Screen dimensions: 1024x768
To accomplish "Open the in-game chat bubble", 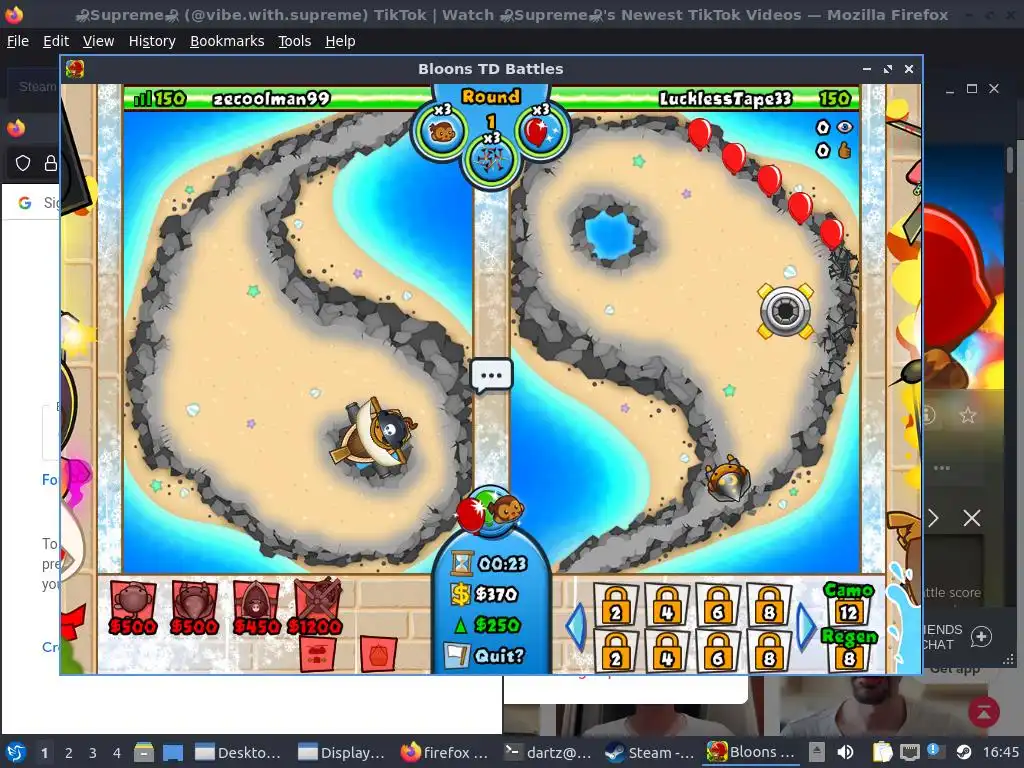I will (491, 376).
